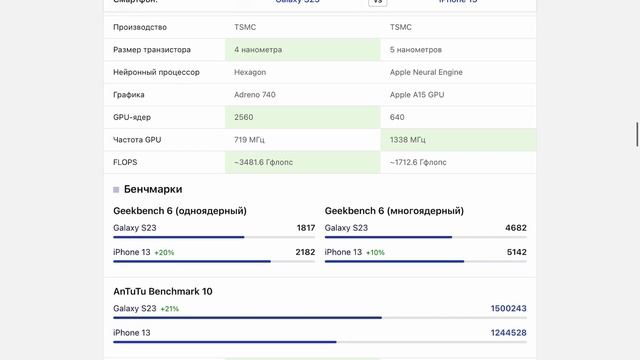Click the Galaxy S23 single-core progress bar
Screen dimensions: 640x360
[214, 237]
